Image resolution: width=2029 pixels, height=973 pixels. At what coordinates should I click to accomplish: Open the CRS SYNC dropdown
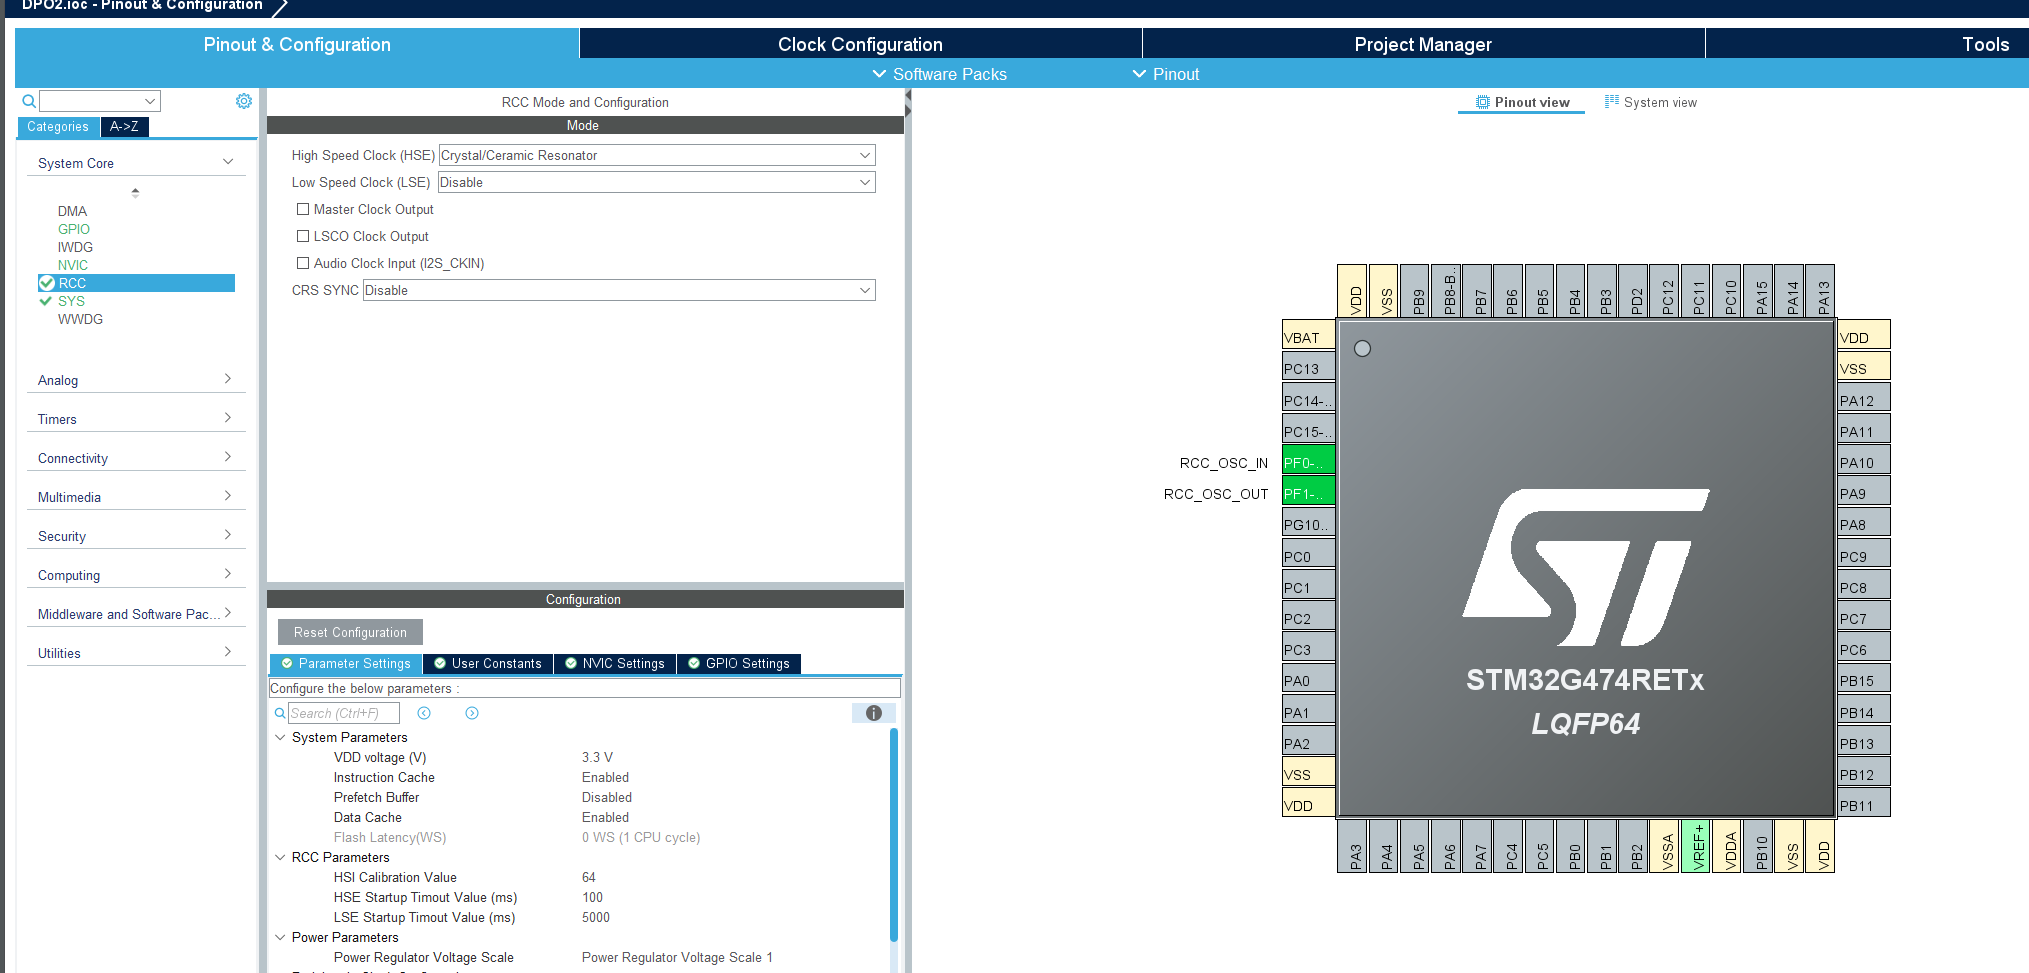[618, 290]
